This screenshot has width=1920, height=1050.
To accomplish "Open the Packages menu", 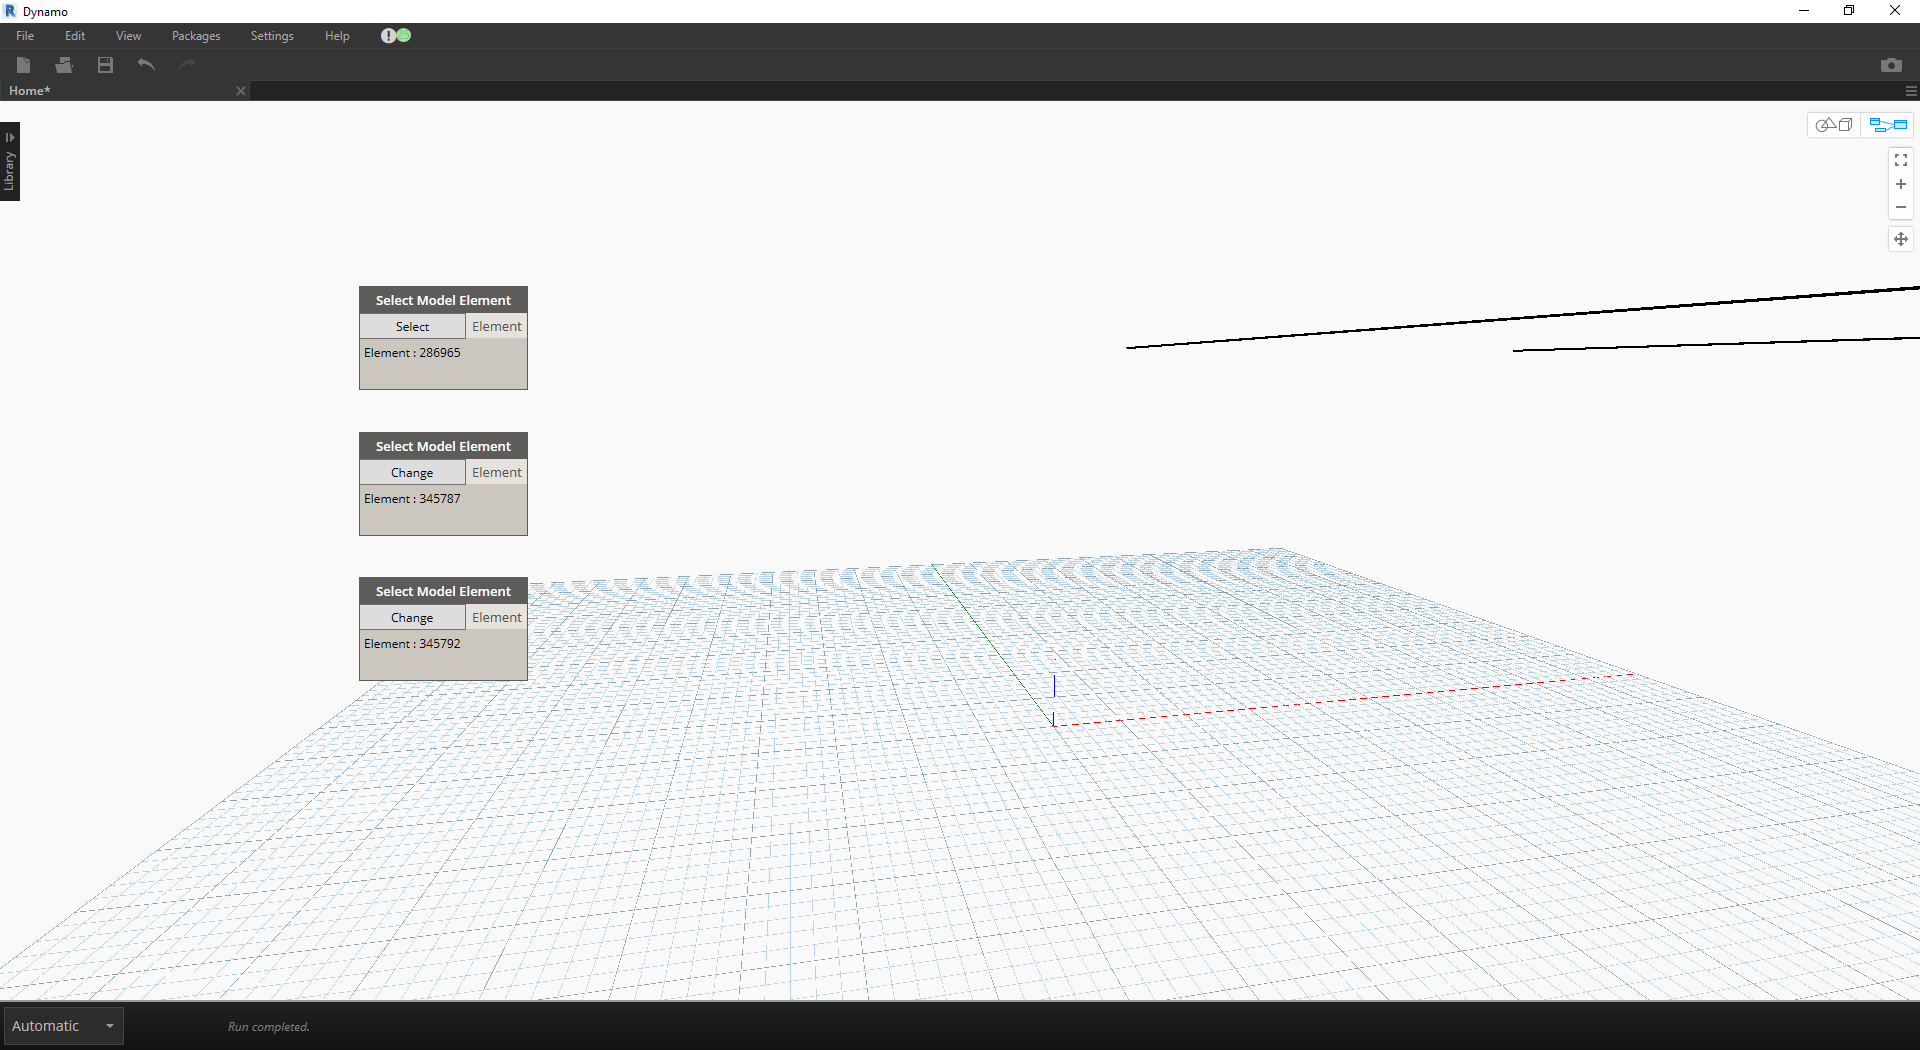I will click(196, 36).
